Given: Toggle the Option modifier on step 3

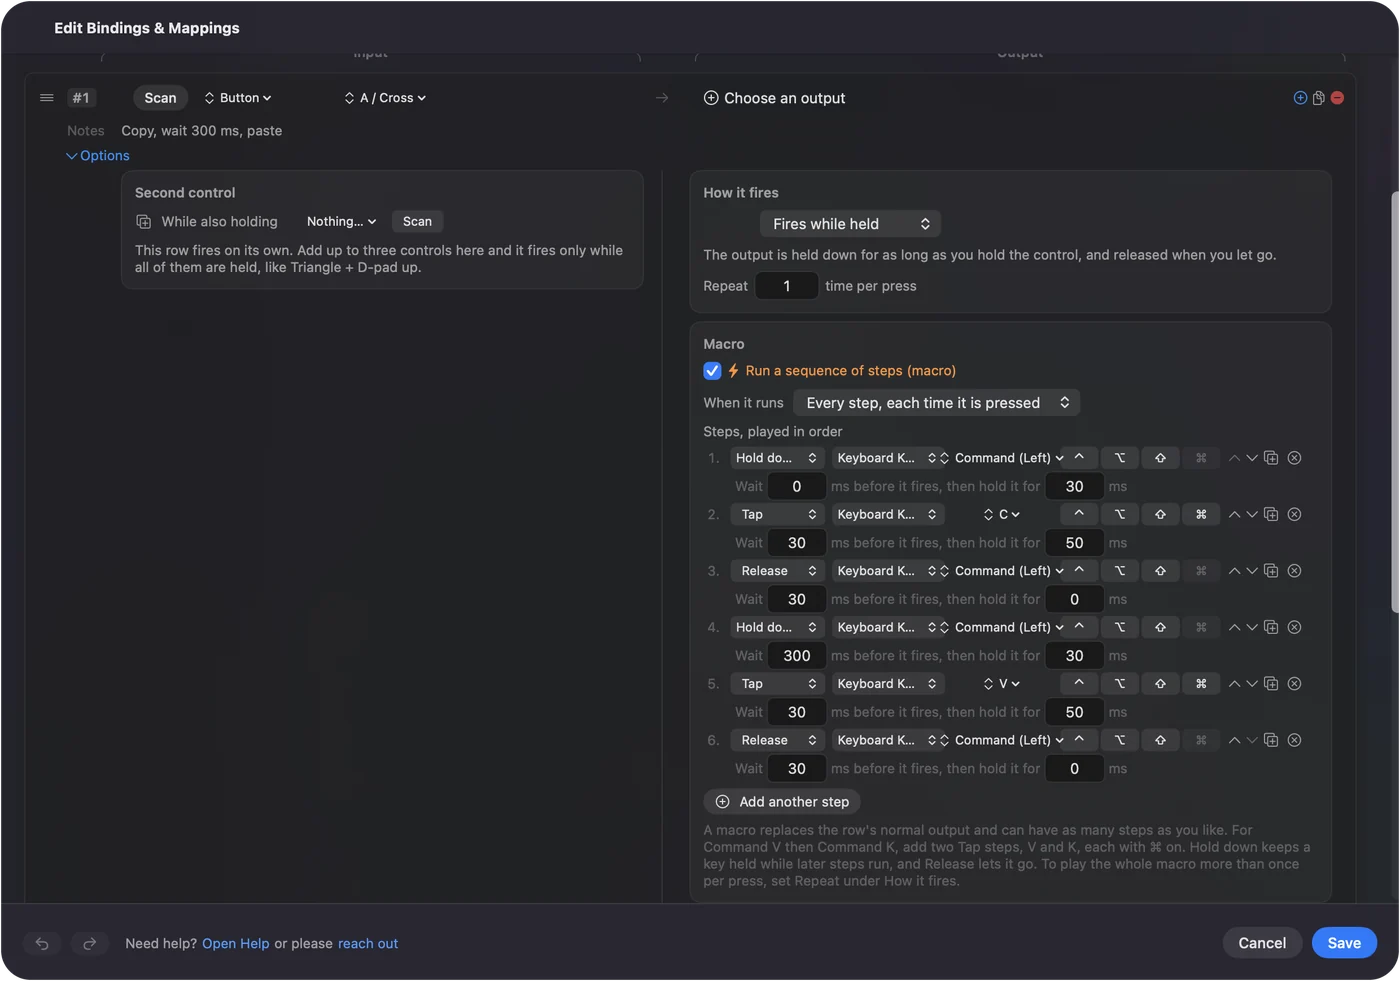Looking at the screenshot, I should (x=1120, y=571).
